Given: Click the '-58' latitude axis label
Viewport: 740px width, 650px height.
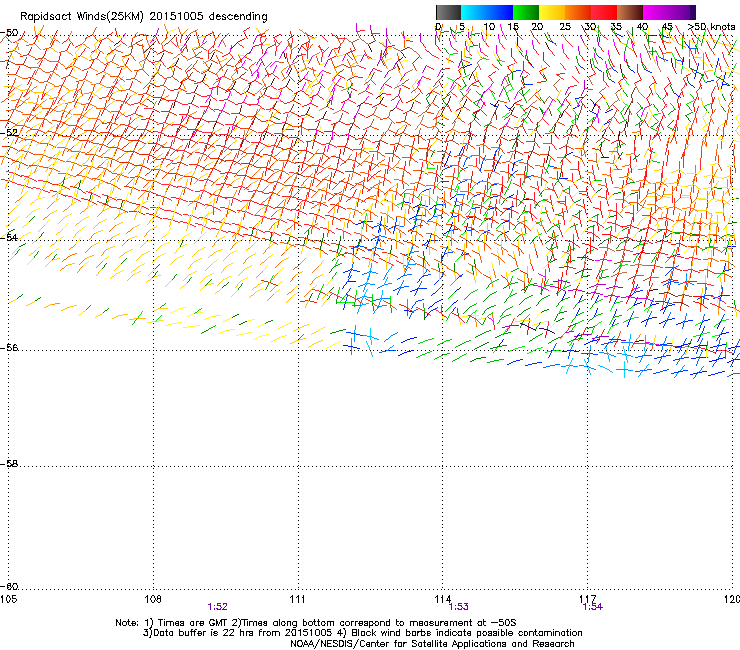Looking at the screenshot, I should (x=9, y=464).
